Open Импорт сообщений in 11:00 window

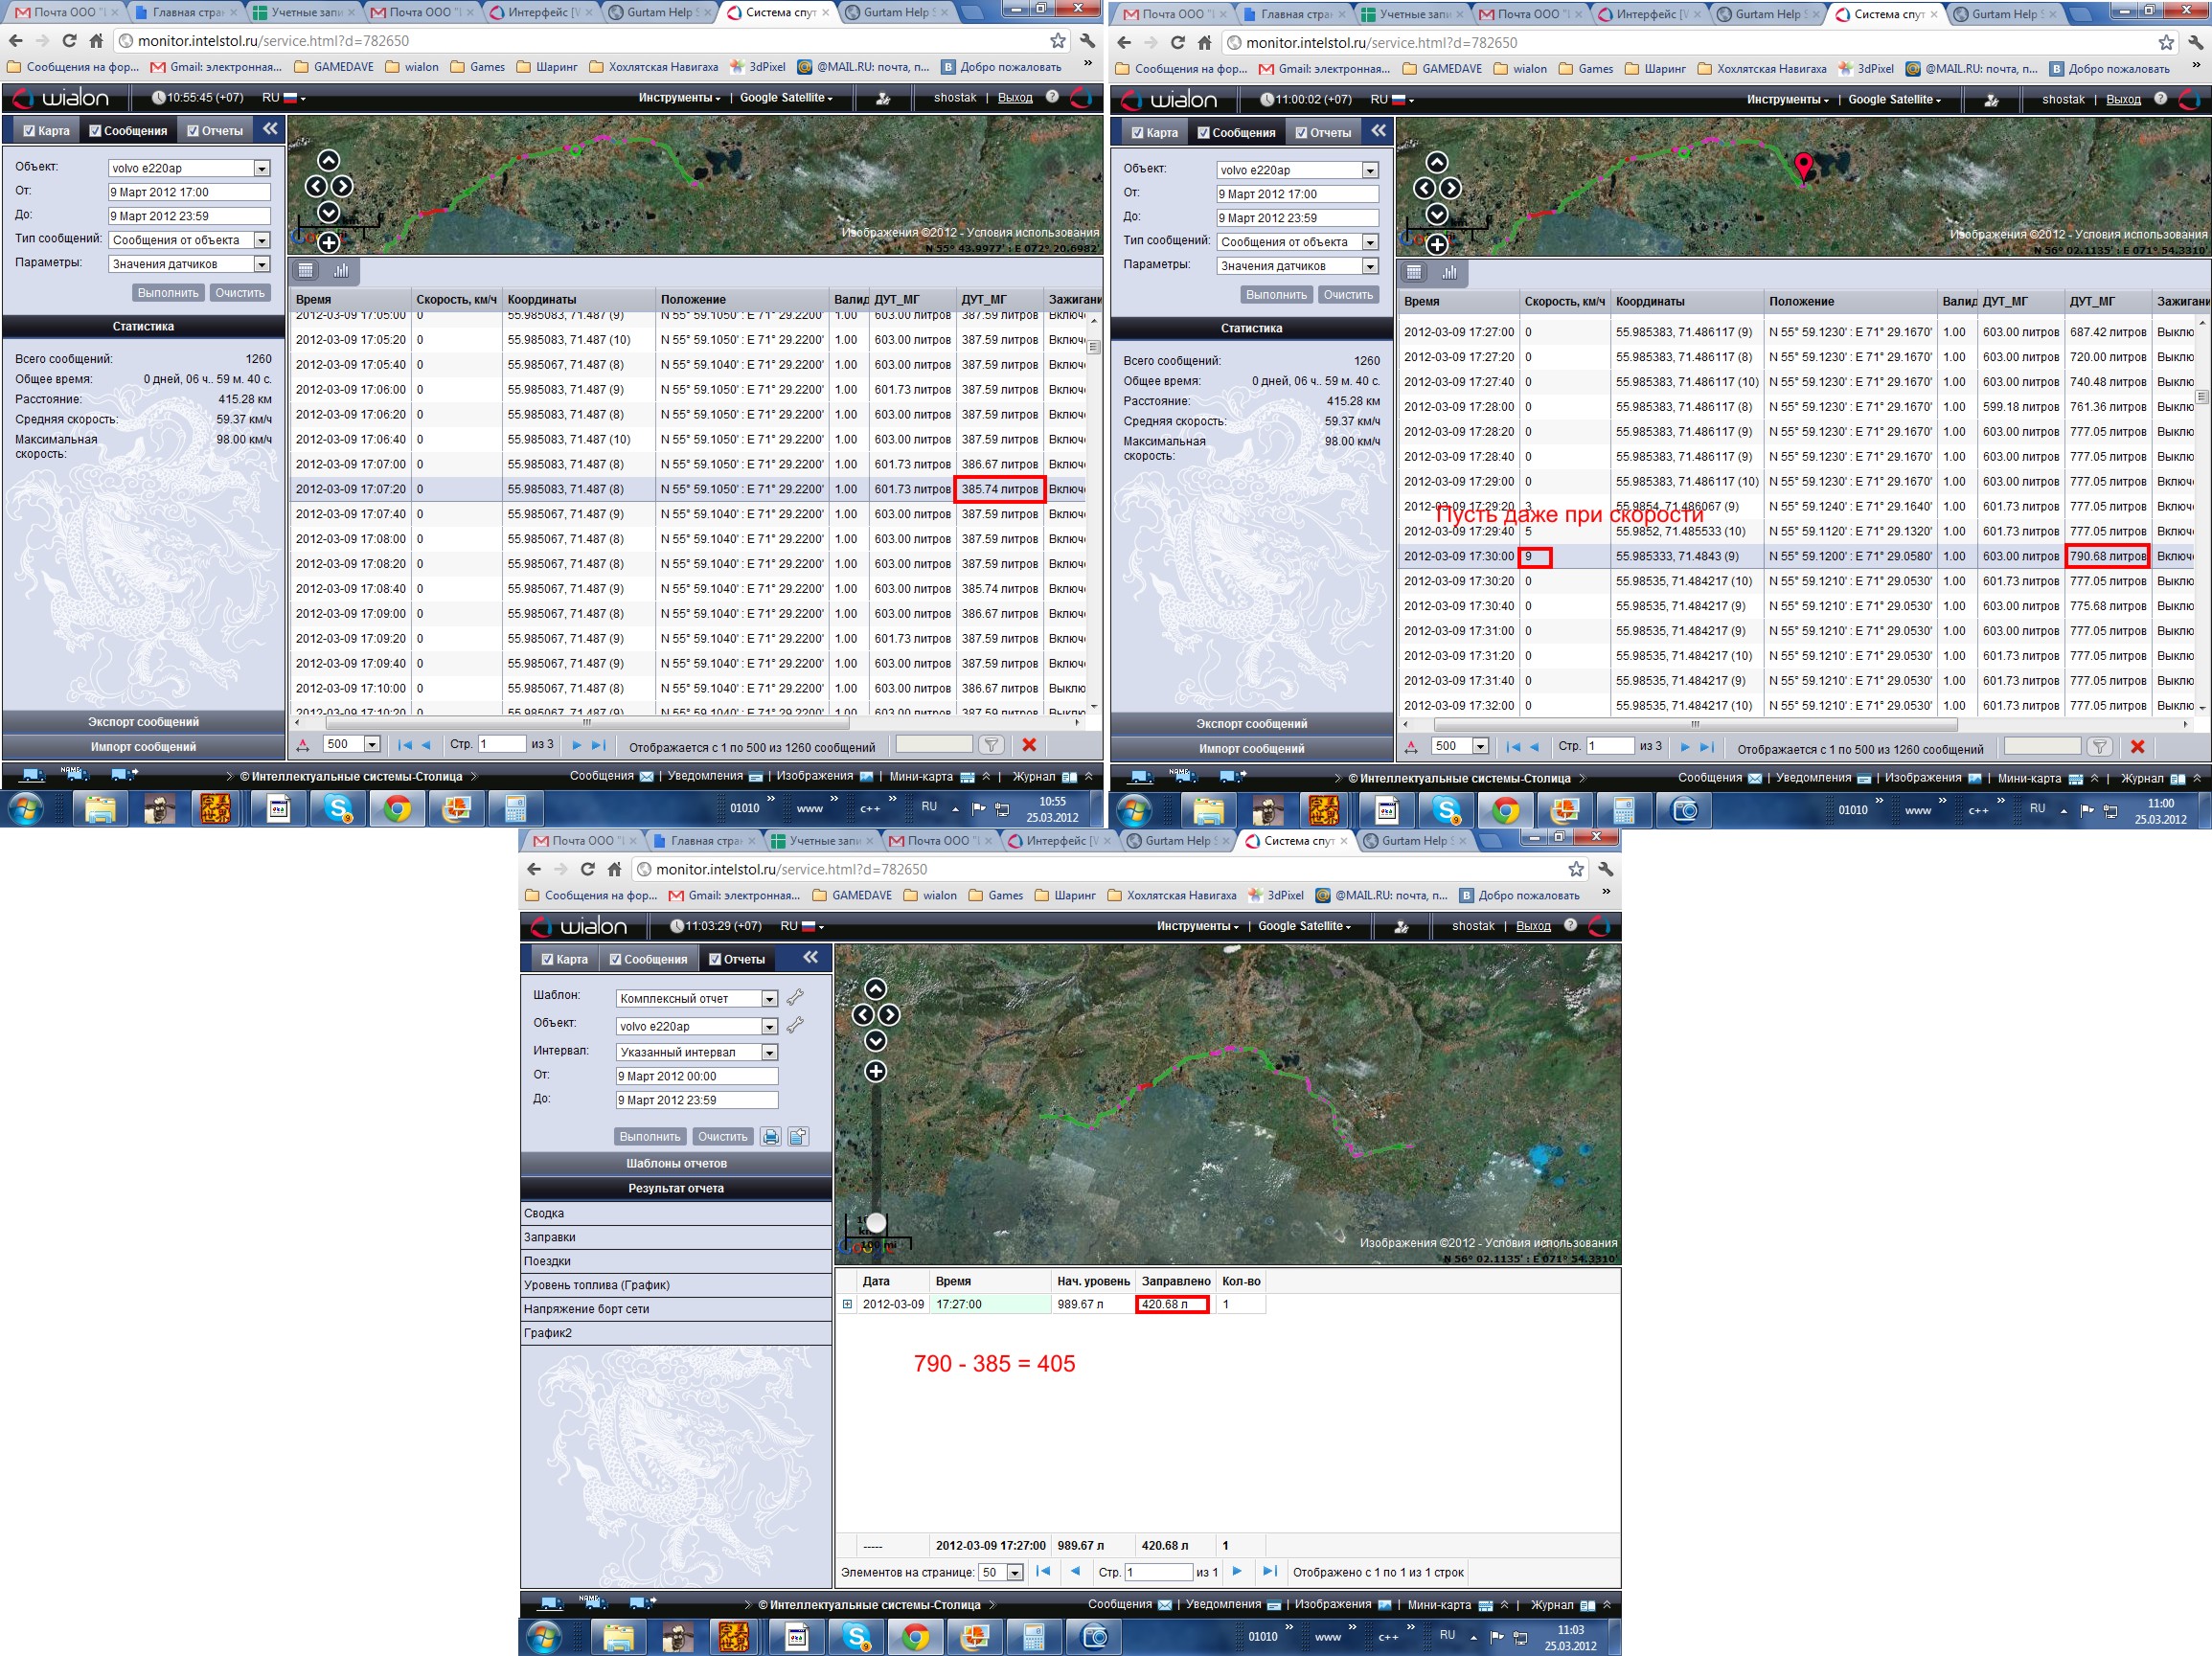1251,749
